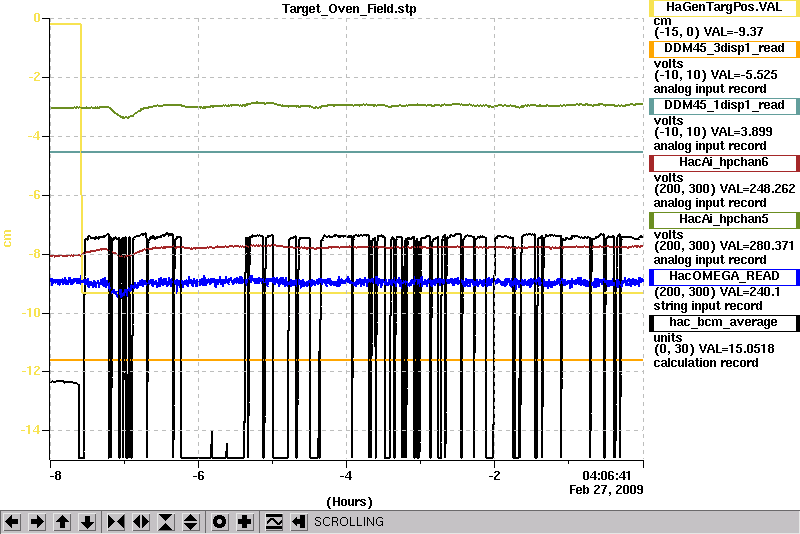This screenshot has height=534, width=800.
Task: Select the HacOMEGA_READ legend entry
Action: [724, 277]
